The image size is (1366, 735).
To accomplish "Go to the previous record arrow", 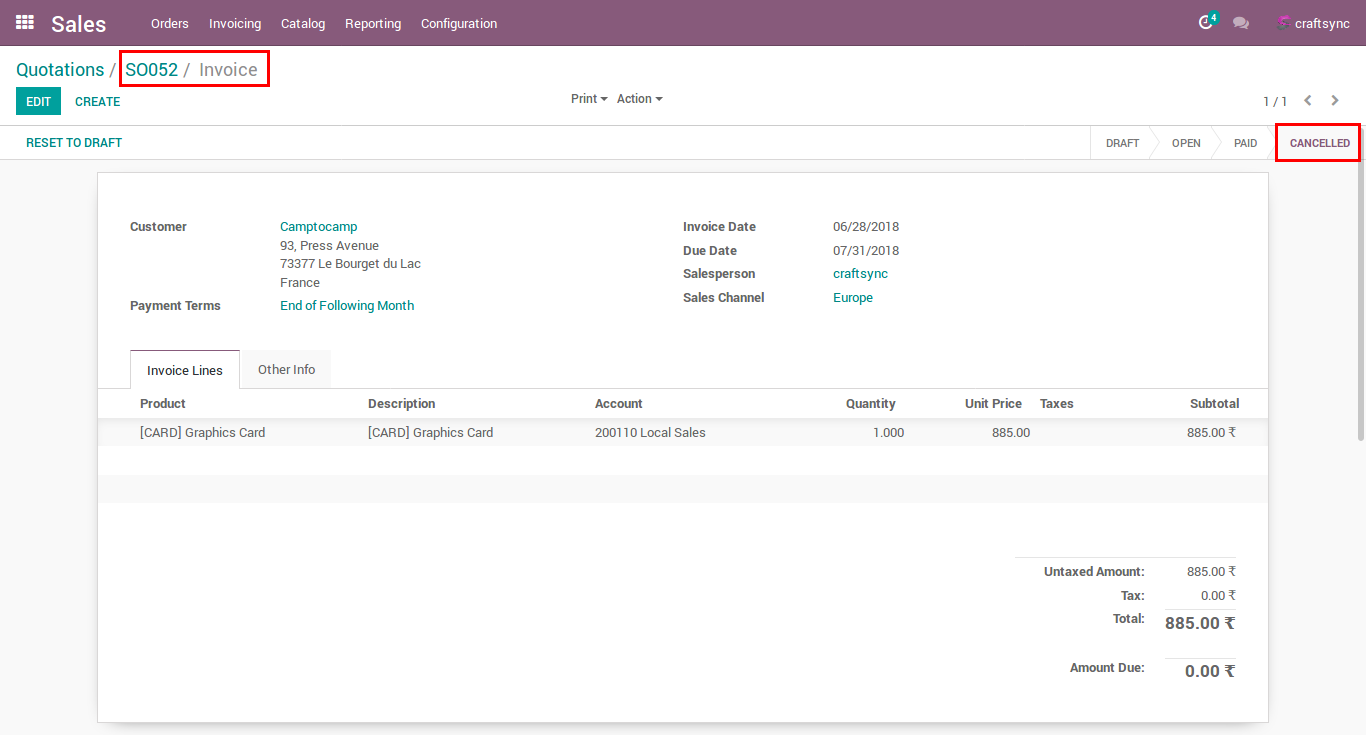I will coord(1308,100).
